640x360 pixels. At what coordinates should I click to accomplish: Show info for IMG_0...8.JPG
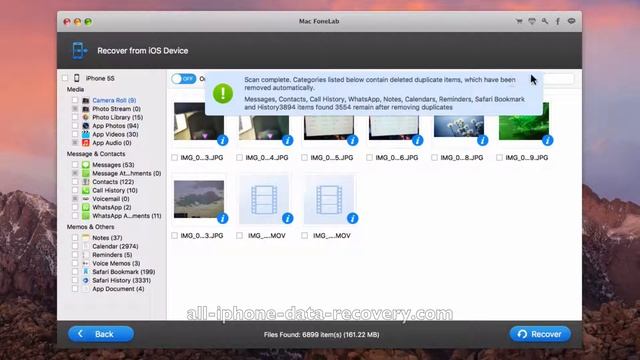pos(482,140)
